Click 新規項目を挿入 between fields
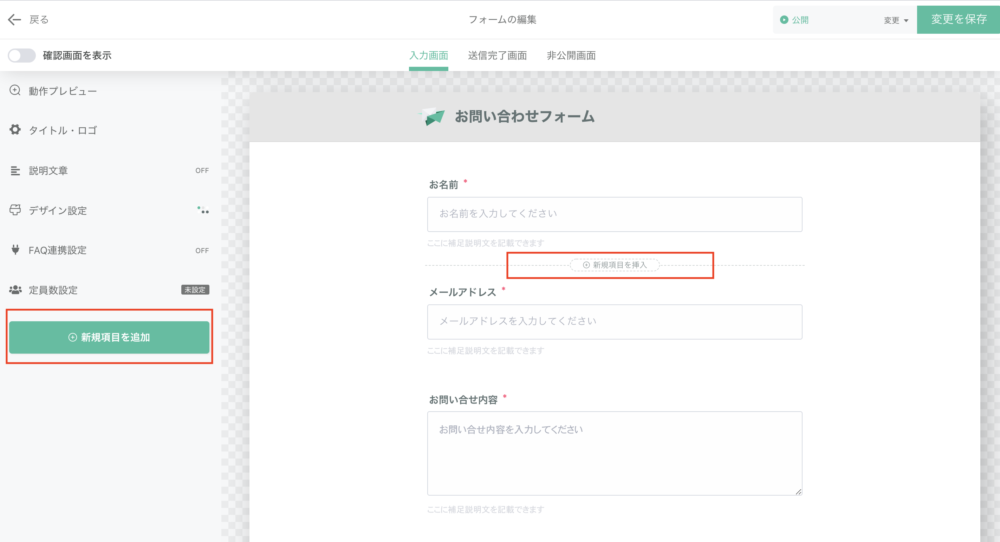1000x542 pixels. (614, 265)
